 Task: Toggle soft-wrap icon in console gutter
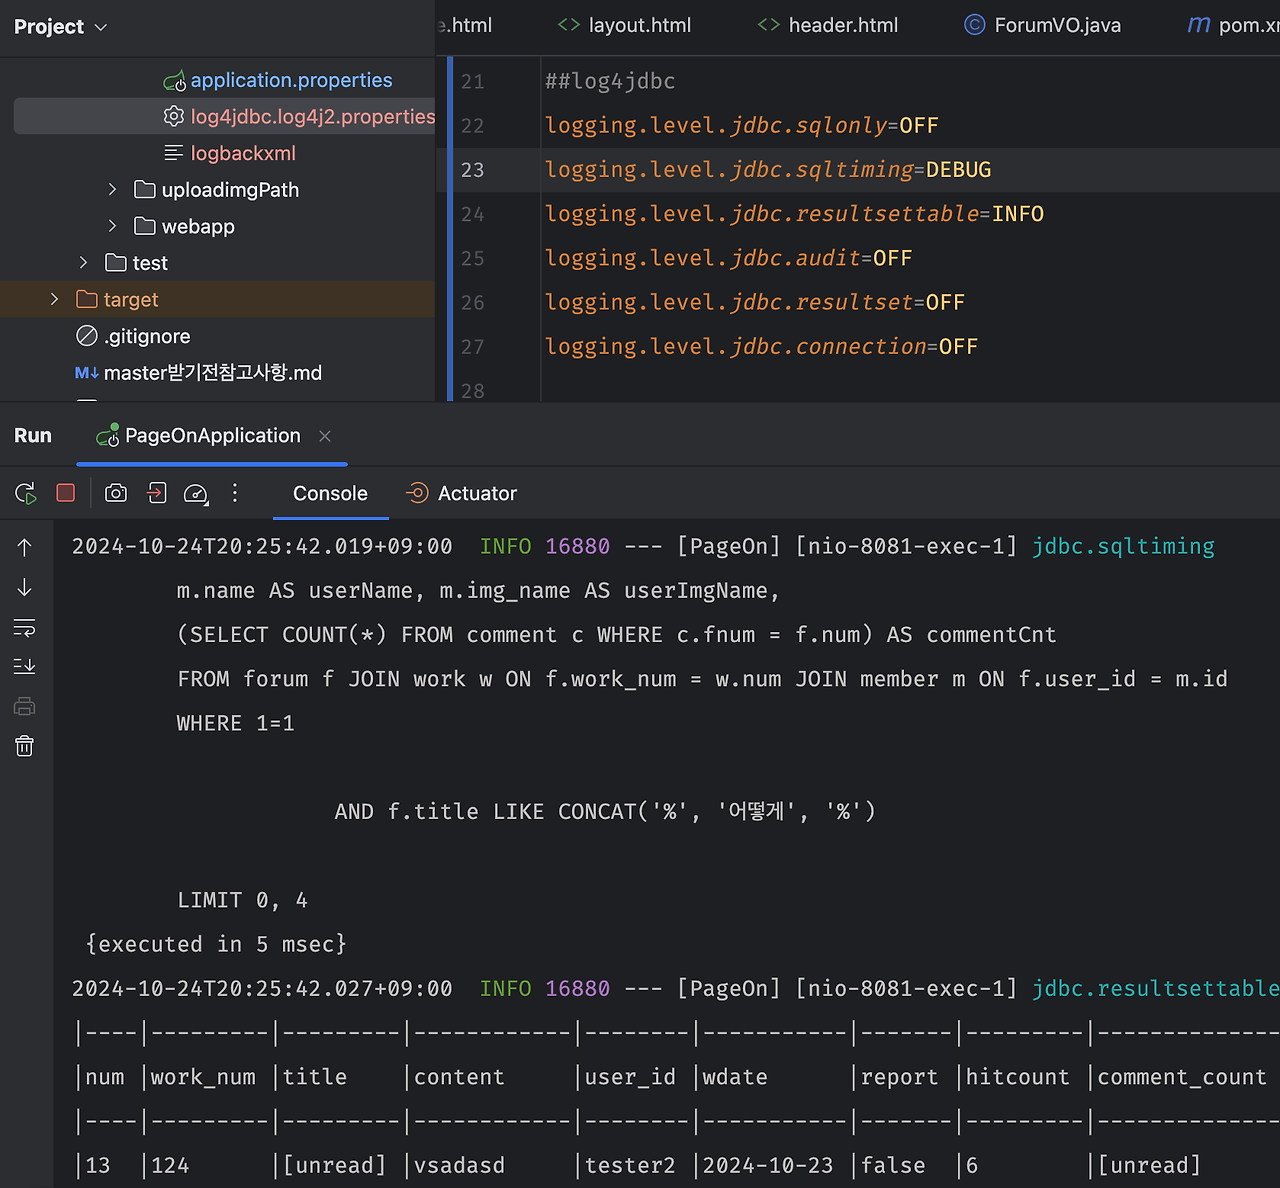pyautogui.click(x=25, y=627)
